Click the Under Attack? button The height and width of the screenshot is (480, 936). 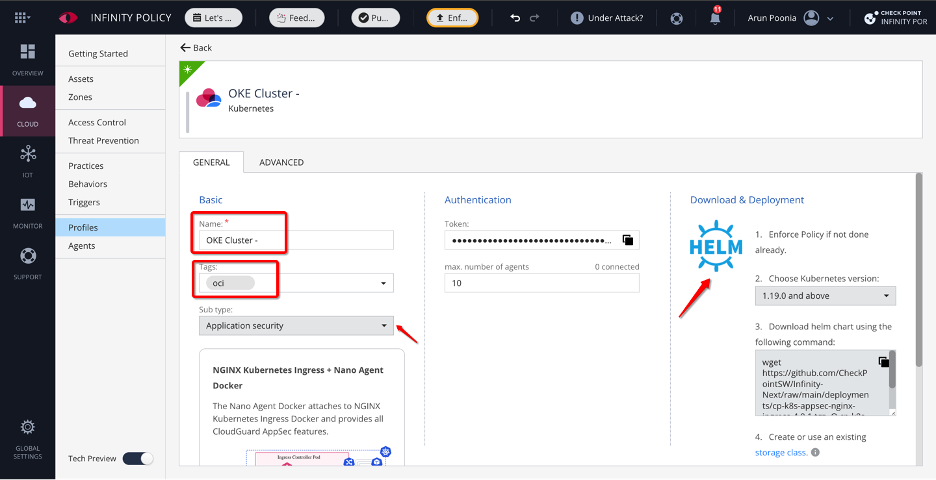[607, 18]
